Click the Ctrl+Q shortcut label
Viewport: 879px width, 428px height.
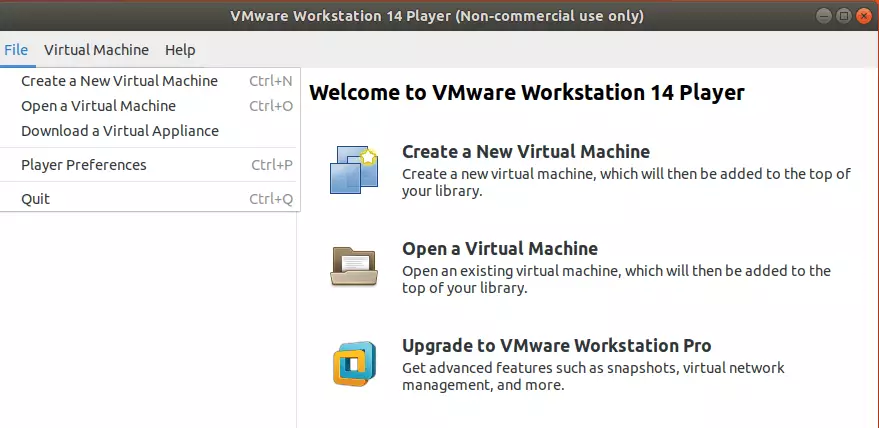pyautogui.click(x=271, y=199)
